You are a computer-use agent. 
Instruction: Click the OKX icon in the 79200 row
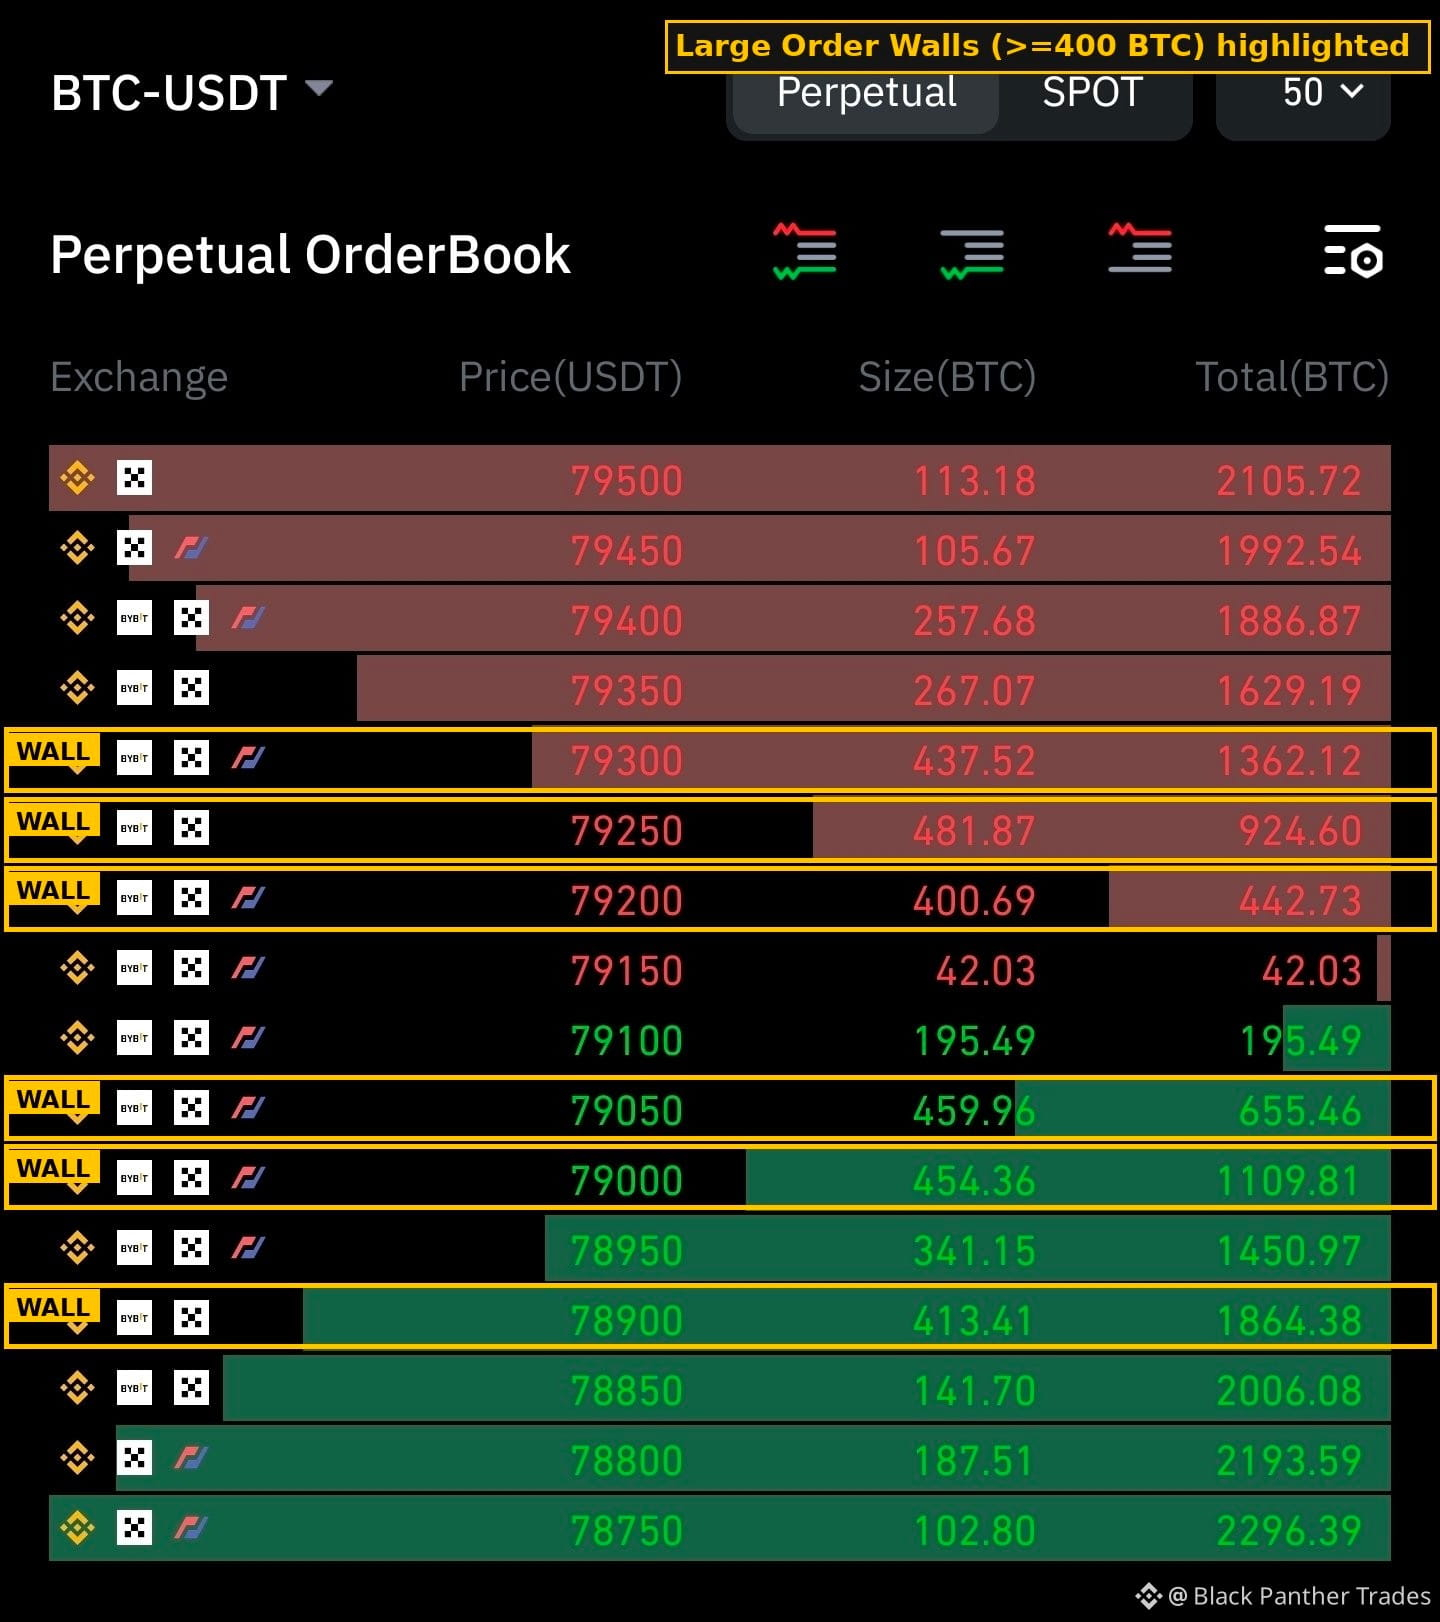191,898
